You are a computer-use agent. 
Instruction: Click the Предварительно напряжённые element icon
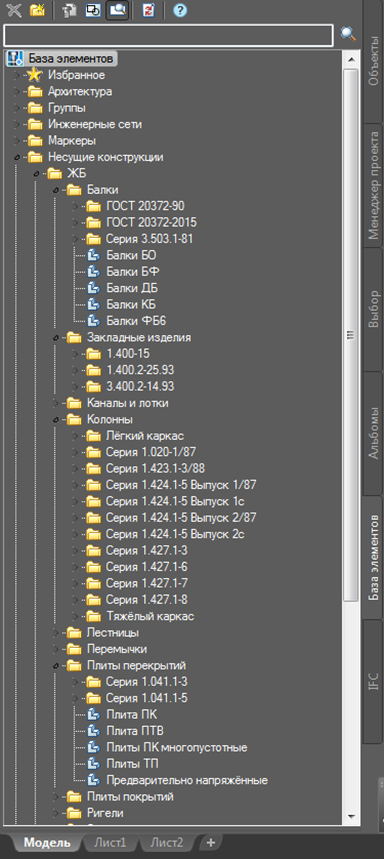(94, 780)
